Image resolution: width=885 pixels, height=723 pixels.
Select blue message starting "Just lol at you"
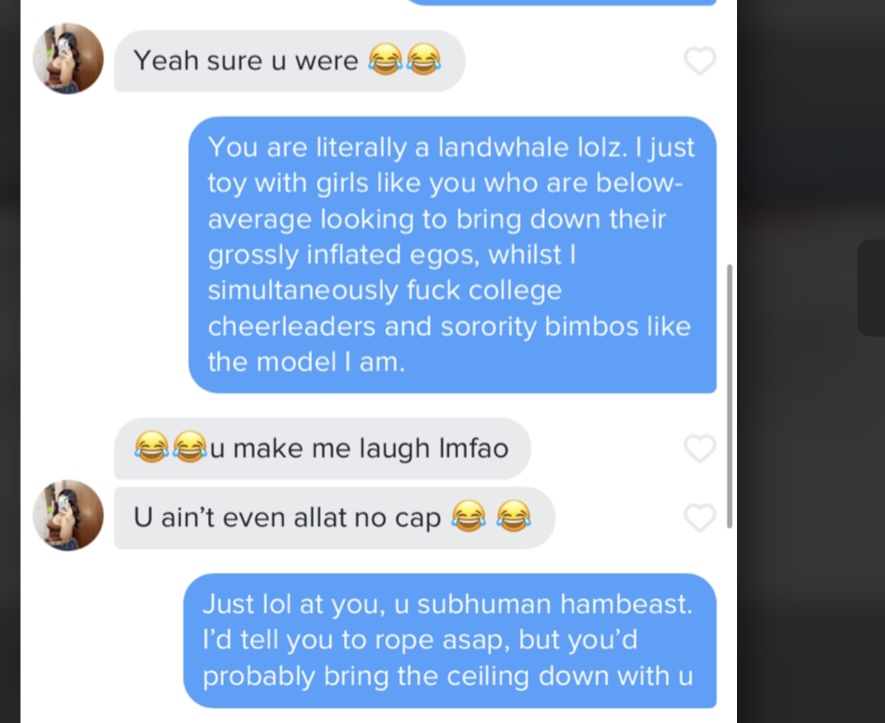(450, 641)
